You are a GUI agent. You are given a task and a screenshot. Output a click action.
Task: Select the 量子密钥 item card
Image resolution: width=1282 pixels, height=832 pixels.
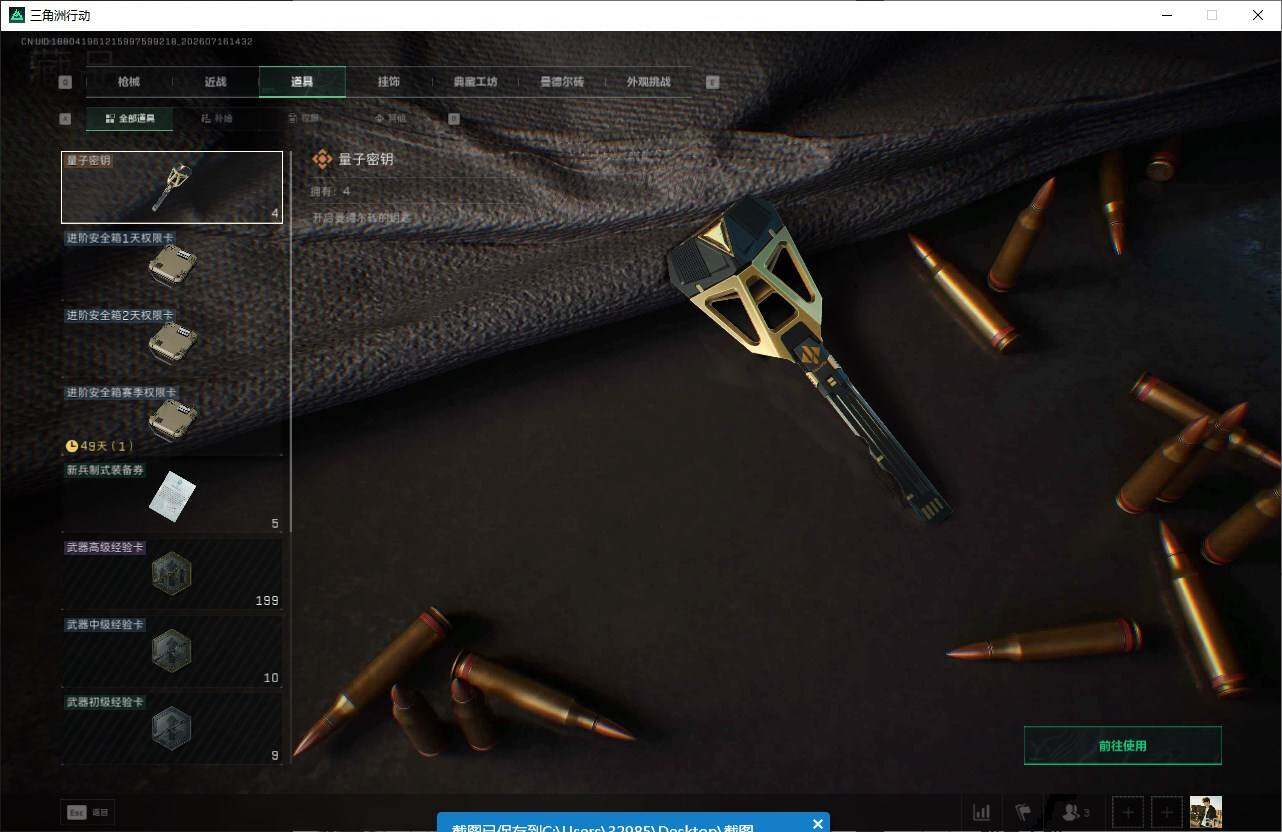pos(172,187)
